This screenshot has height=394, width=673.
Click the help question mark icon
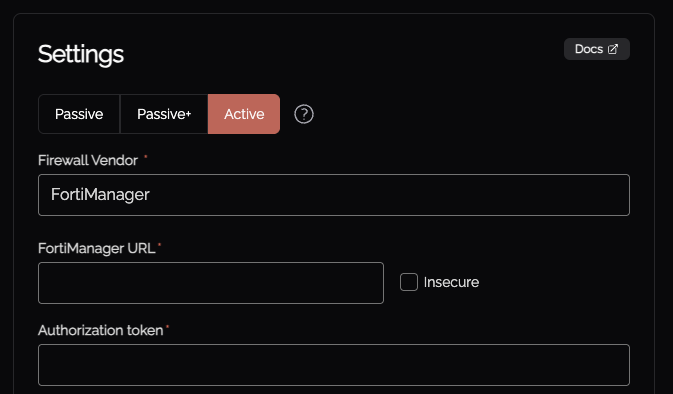[304, 114]
